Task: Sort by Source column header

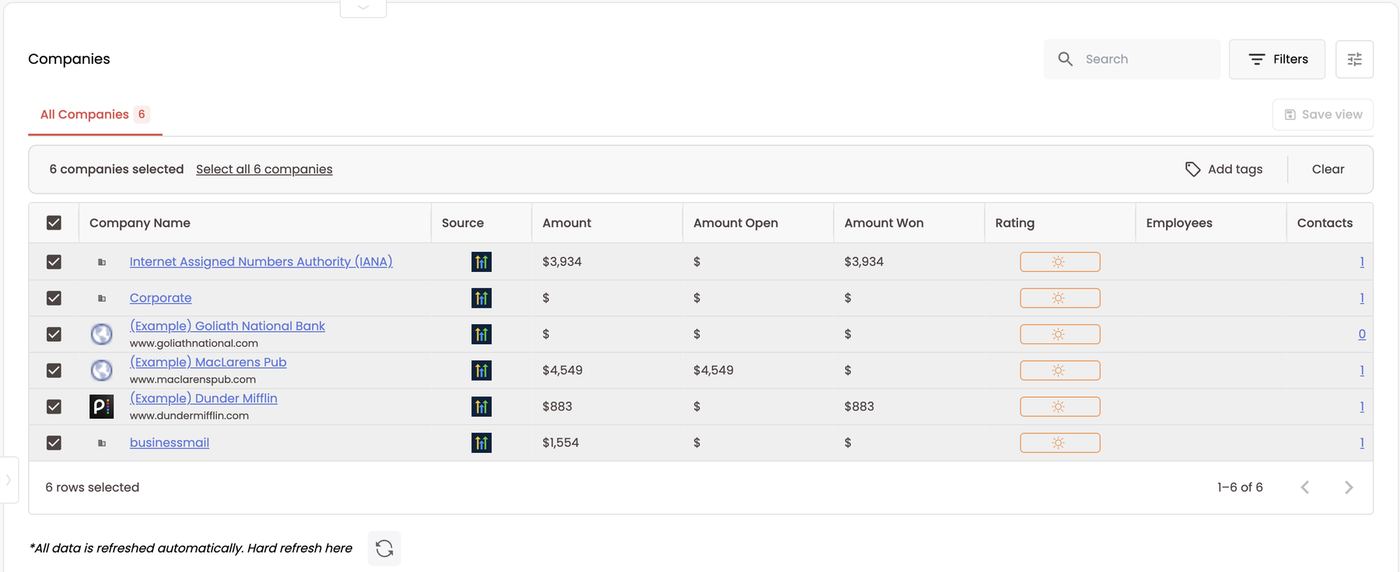Action: (x=463, y=223)
